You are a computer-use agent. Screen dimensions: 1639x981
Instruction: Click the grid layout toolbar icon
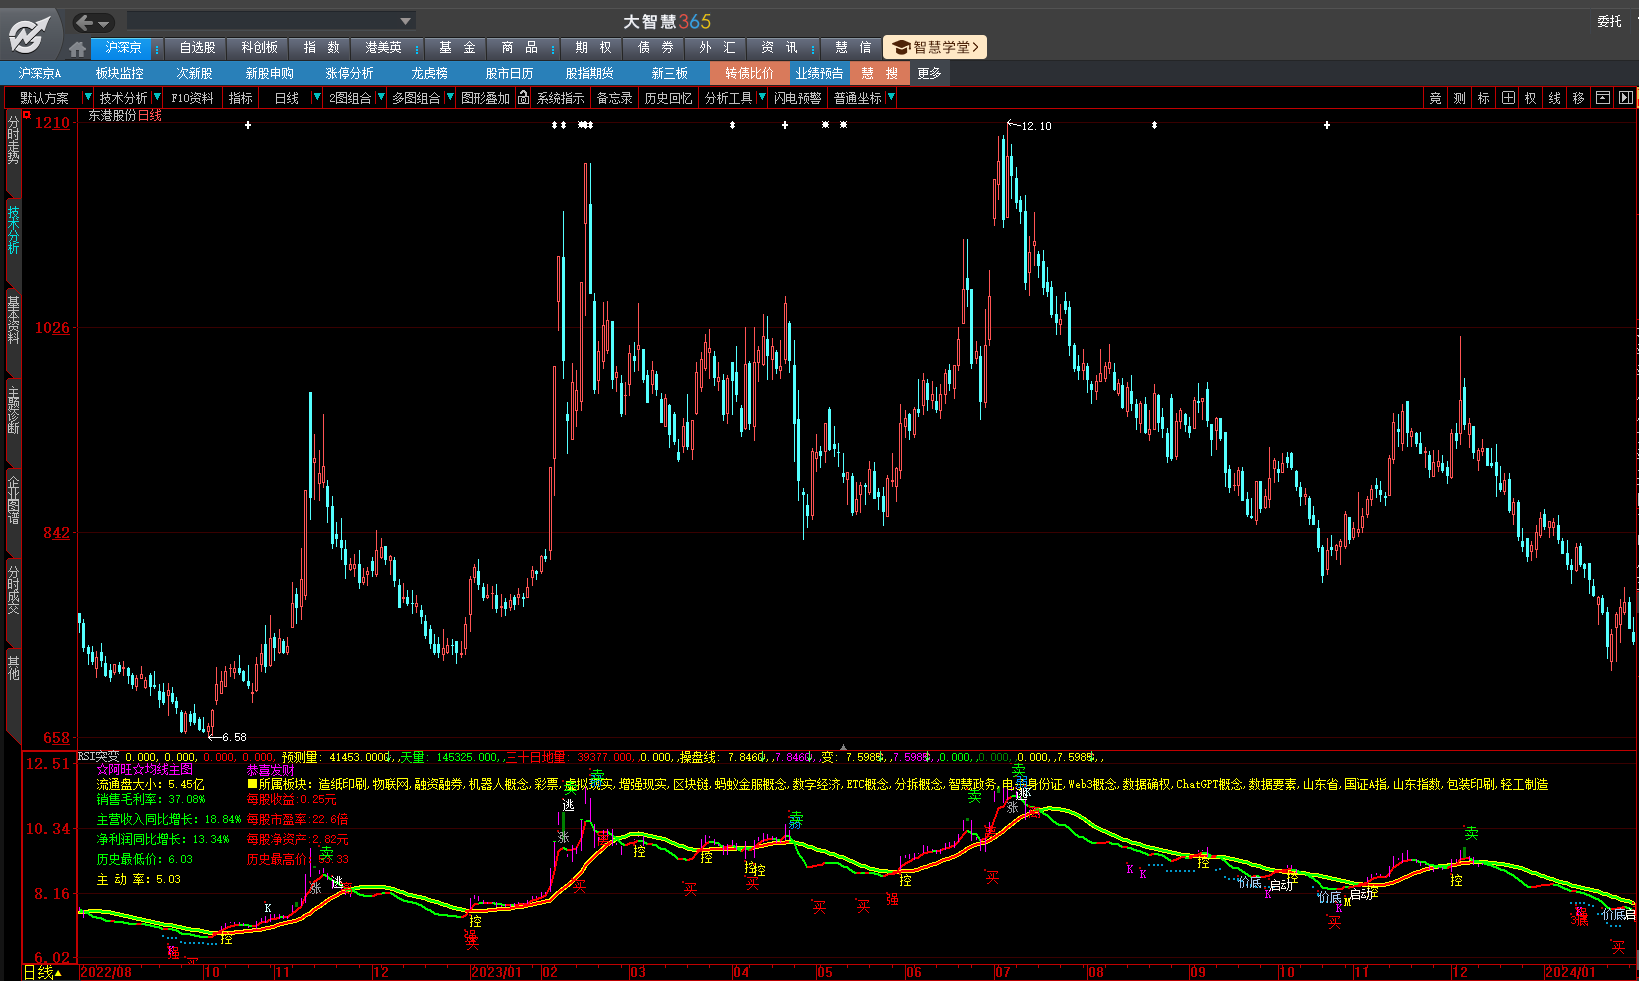tap(1507, 98)
